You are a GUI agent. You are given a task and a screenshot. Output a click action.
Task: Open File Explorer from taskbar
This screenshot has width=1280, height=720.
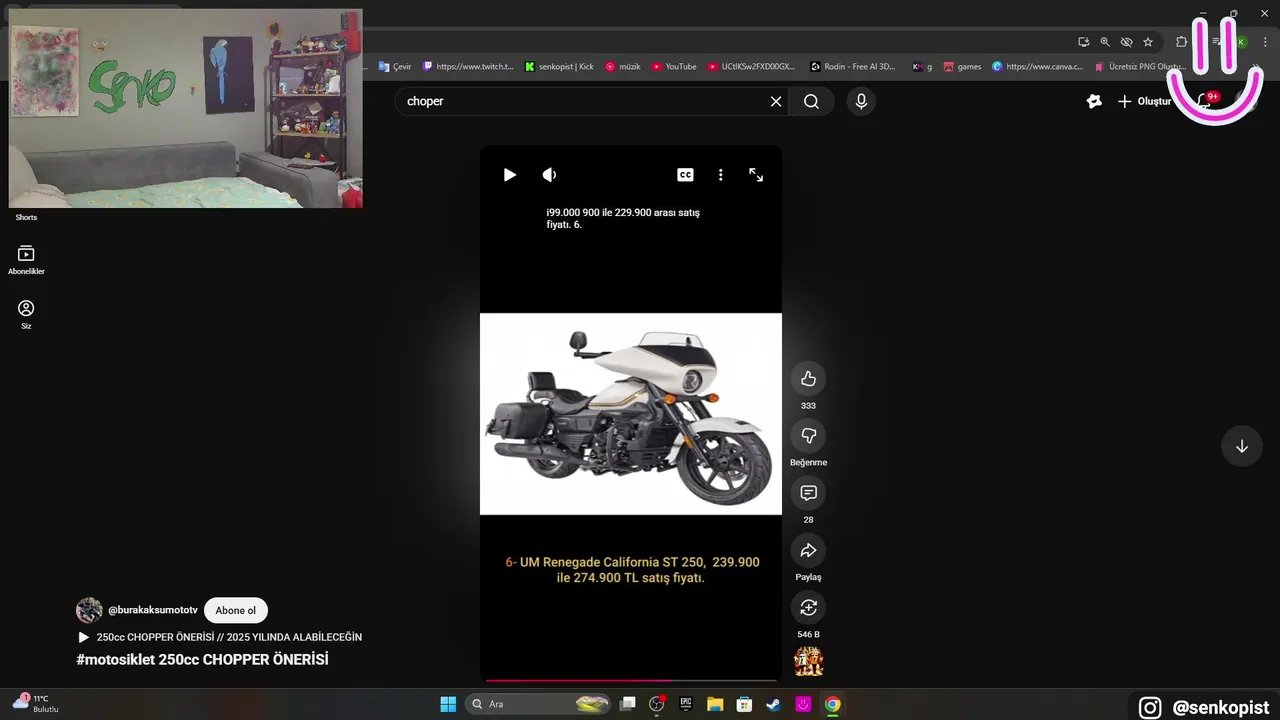(x=715, y=704)
